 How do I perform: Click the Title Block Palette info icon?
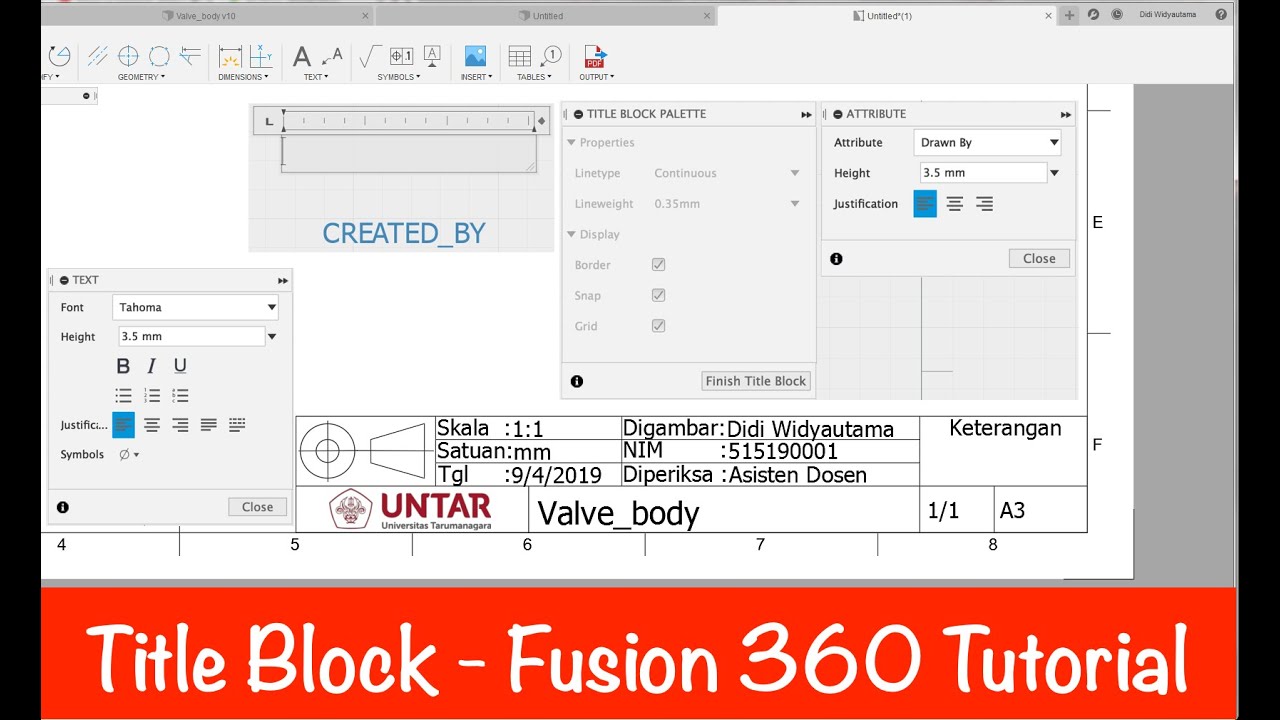[577, 381]
